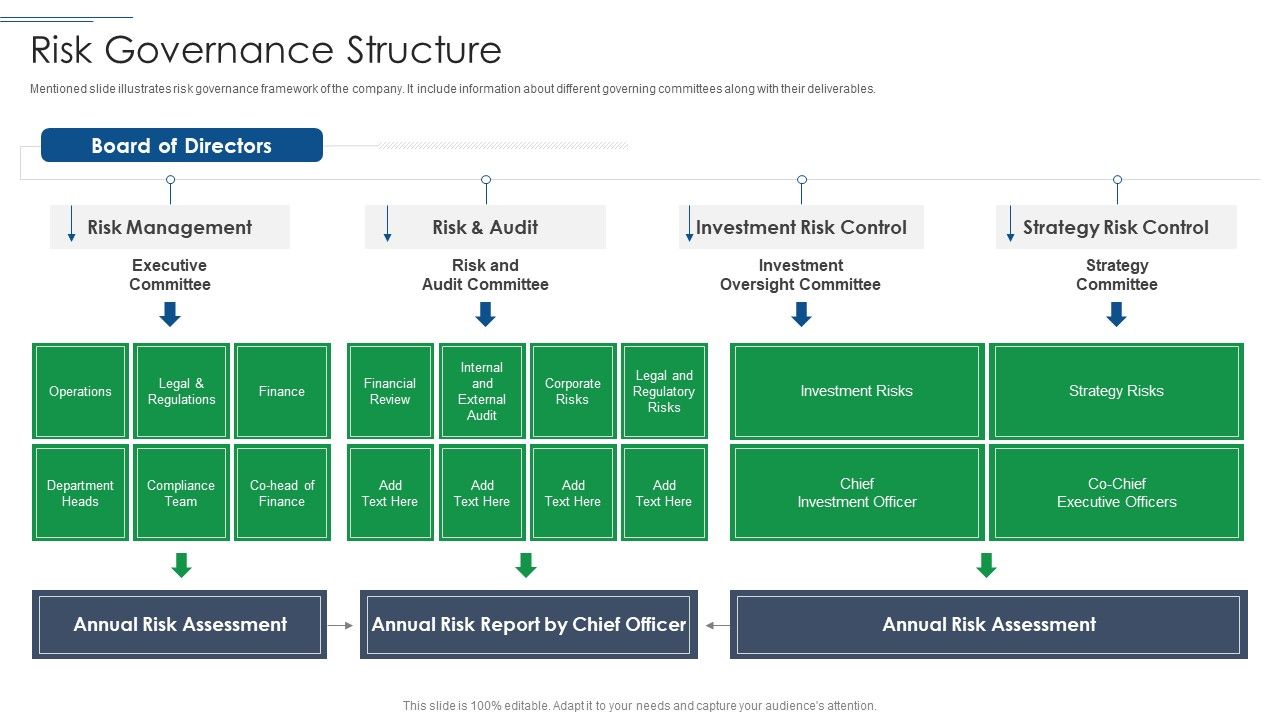Click Annual Risk Report by Chief Officer box
The image size is (1280, 720).
529,625
